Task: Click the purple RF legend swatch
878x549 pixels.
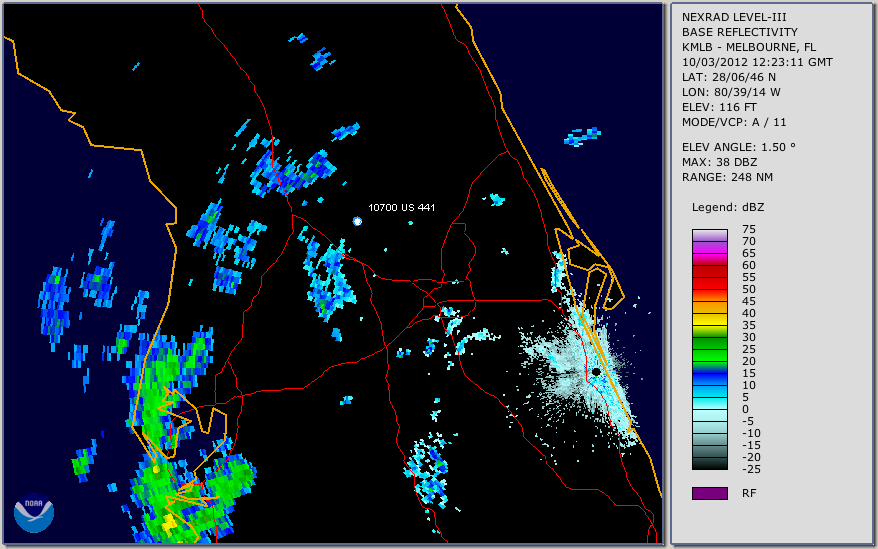Action: point(709,493)
